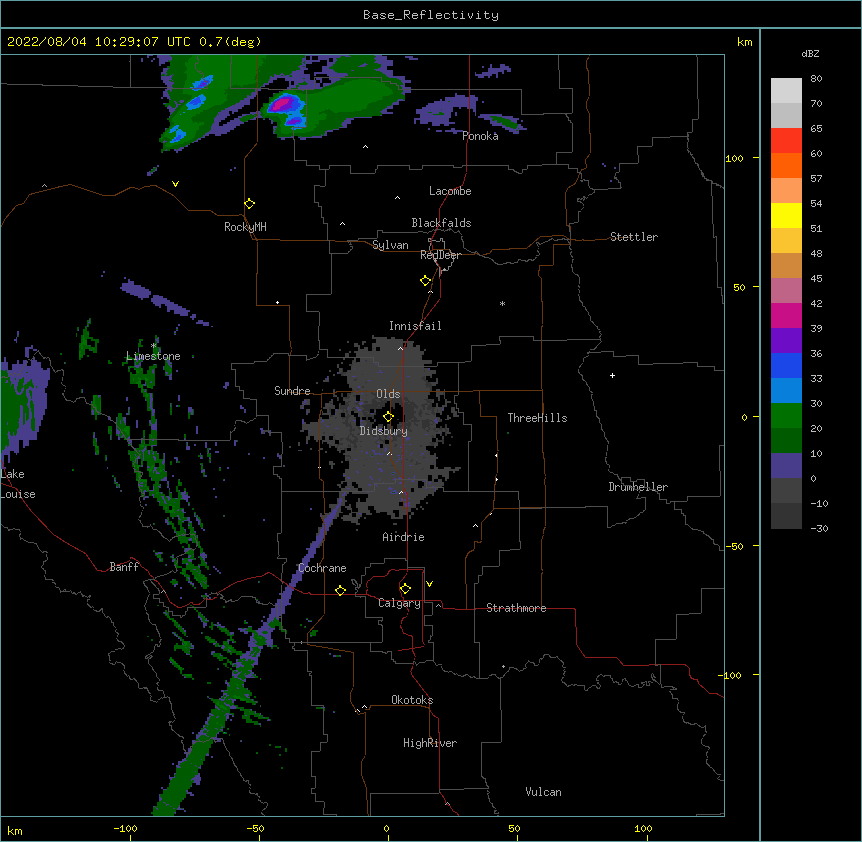This screenshot has height=842, width=862.
Task: Select the yellow diamond marker below Cochrane
Action: (x=340, y=590)
